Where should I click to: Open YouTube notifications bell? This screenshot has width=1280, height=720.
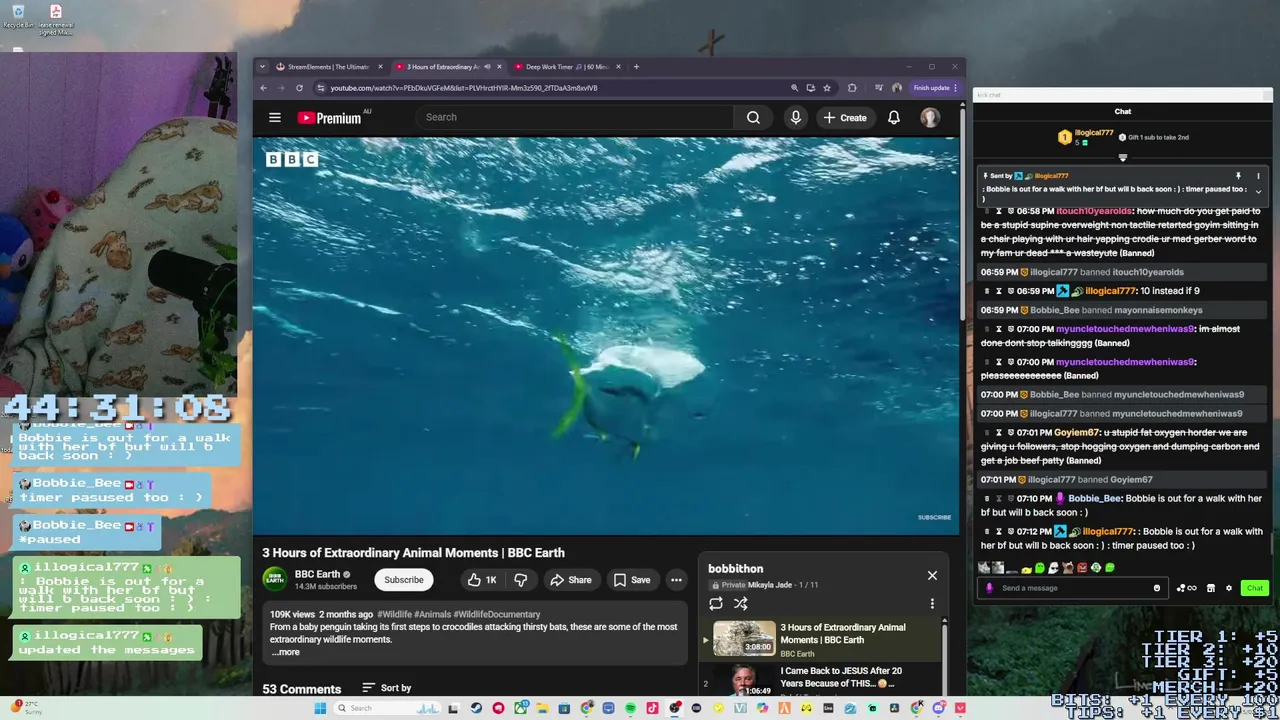[x=894, y=117]
